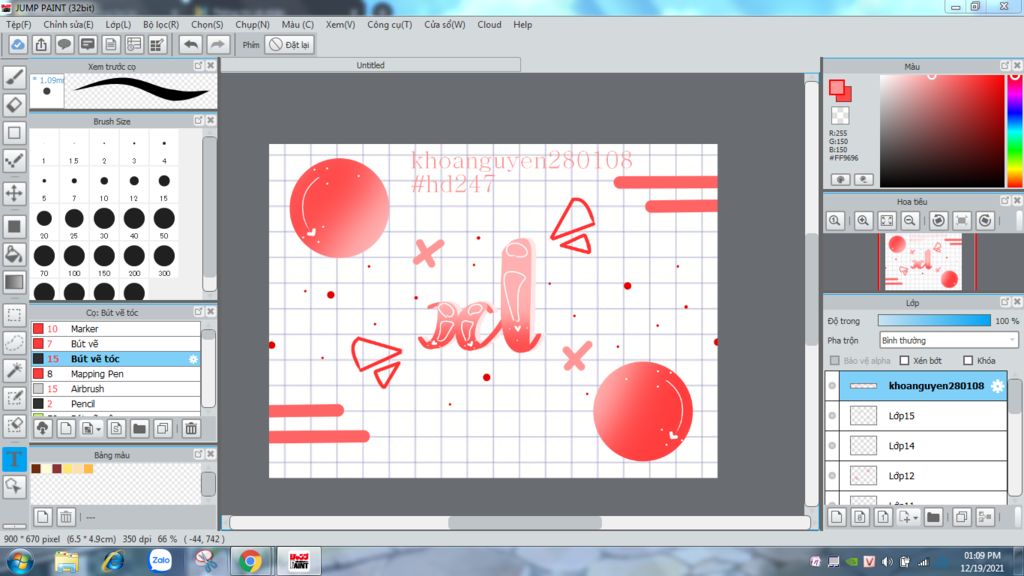Open add special layer dropdown arrow
The height and width of the screenshot is (576, 1024).
coord(916,518)
